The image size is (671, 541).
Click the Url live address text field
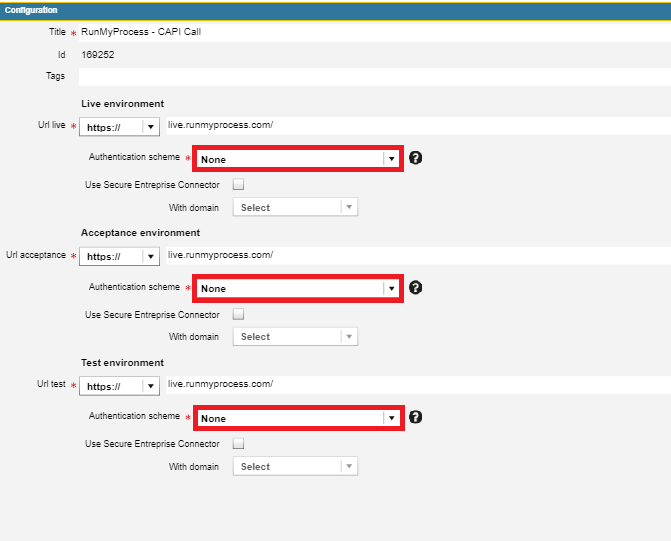coord(415,126)
